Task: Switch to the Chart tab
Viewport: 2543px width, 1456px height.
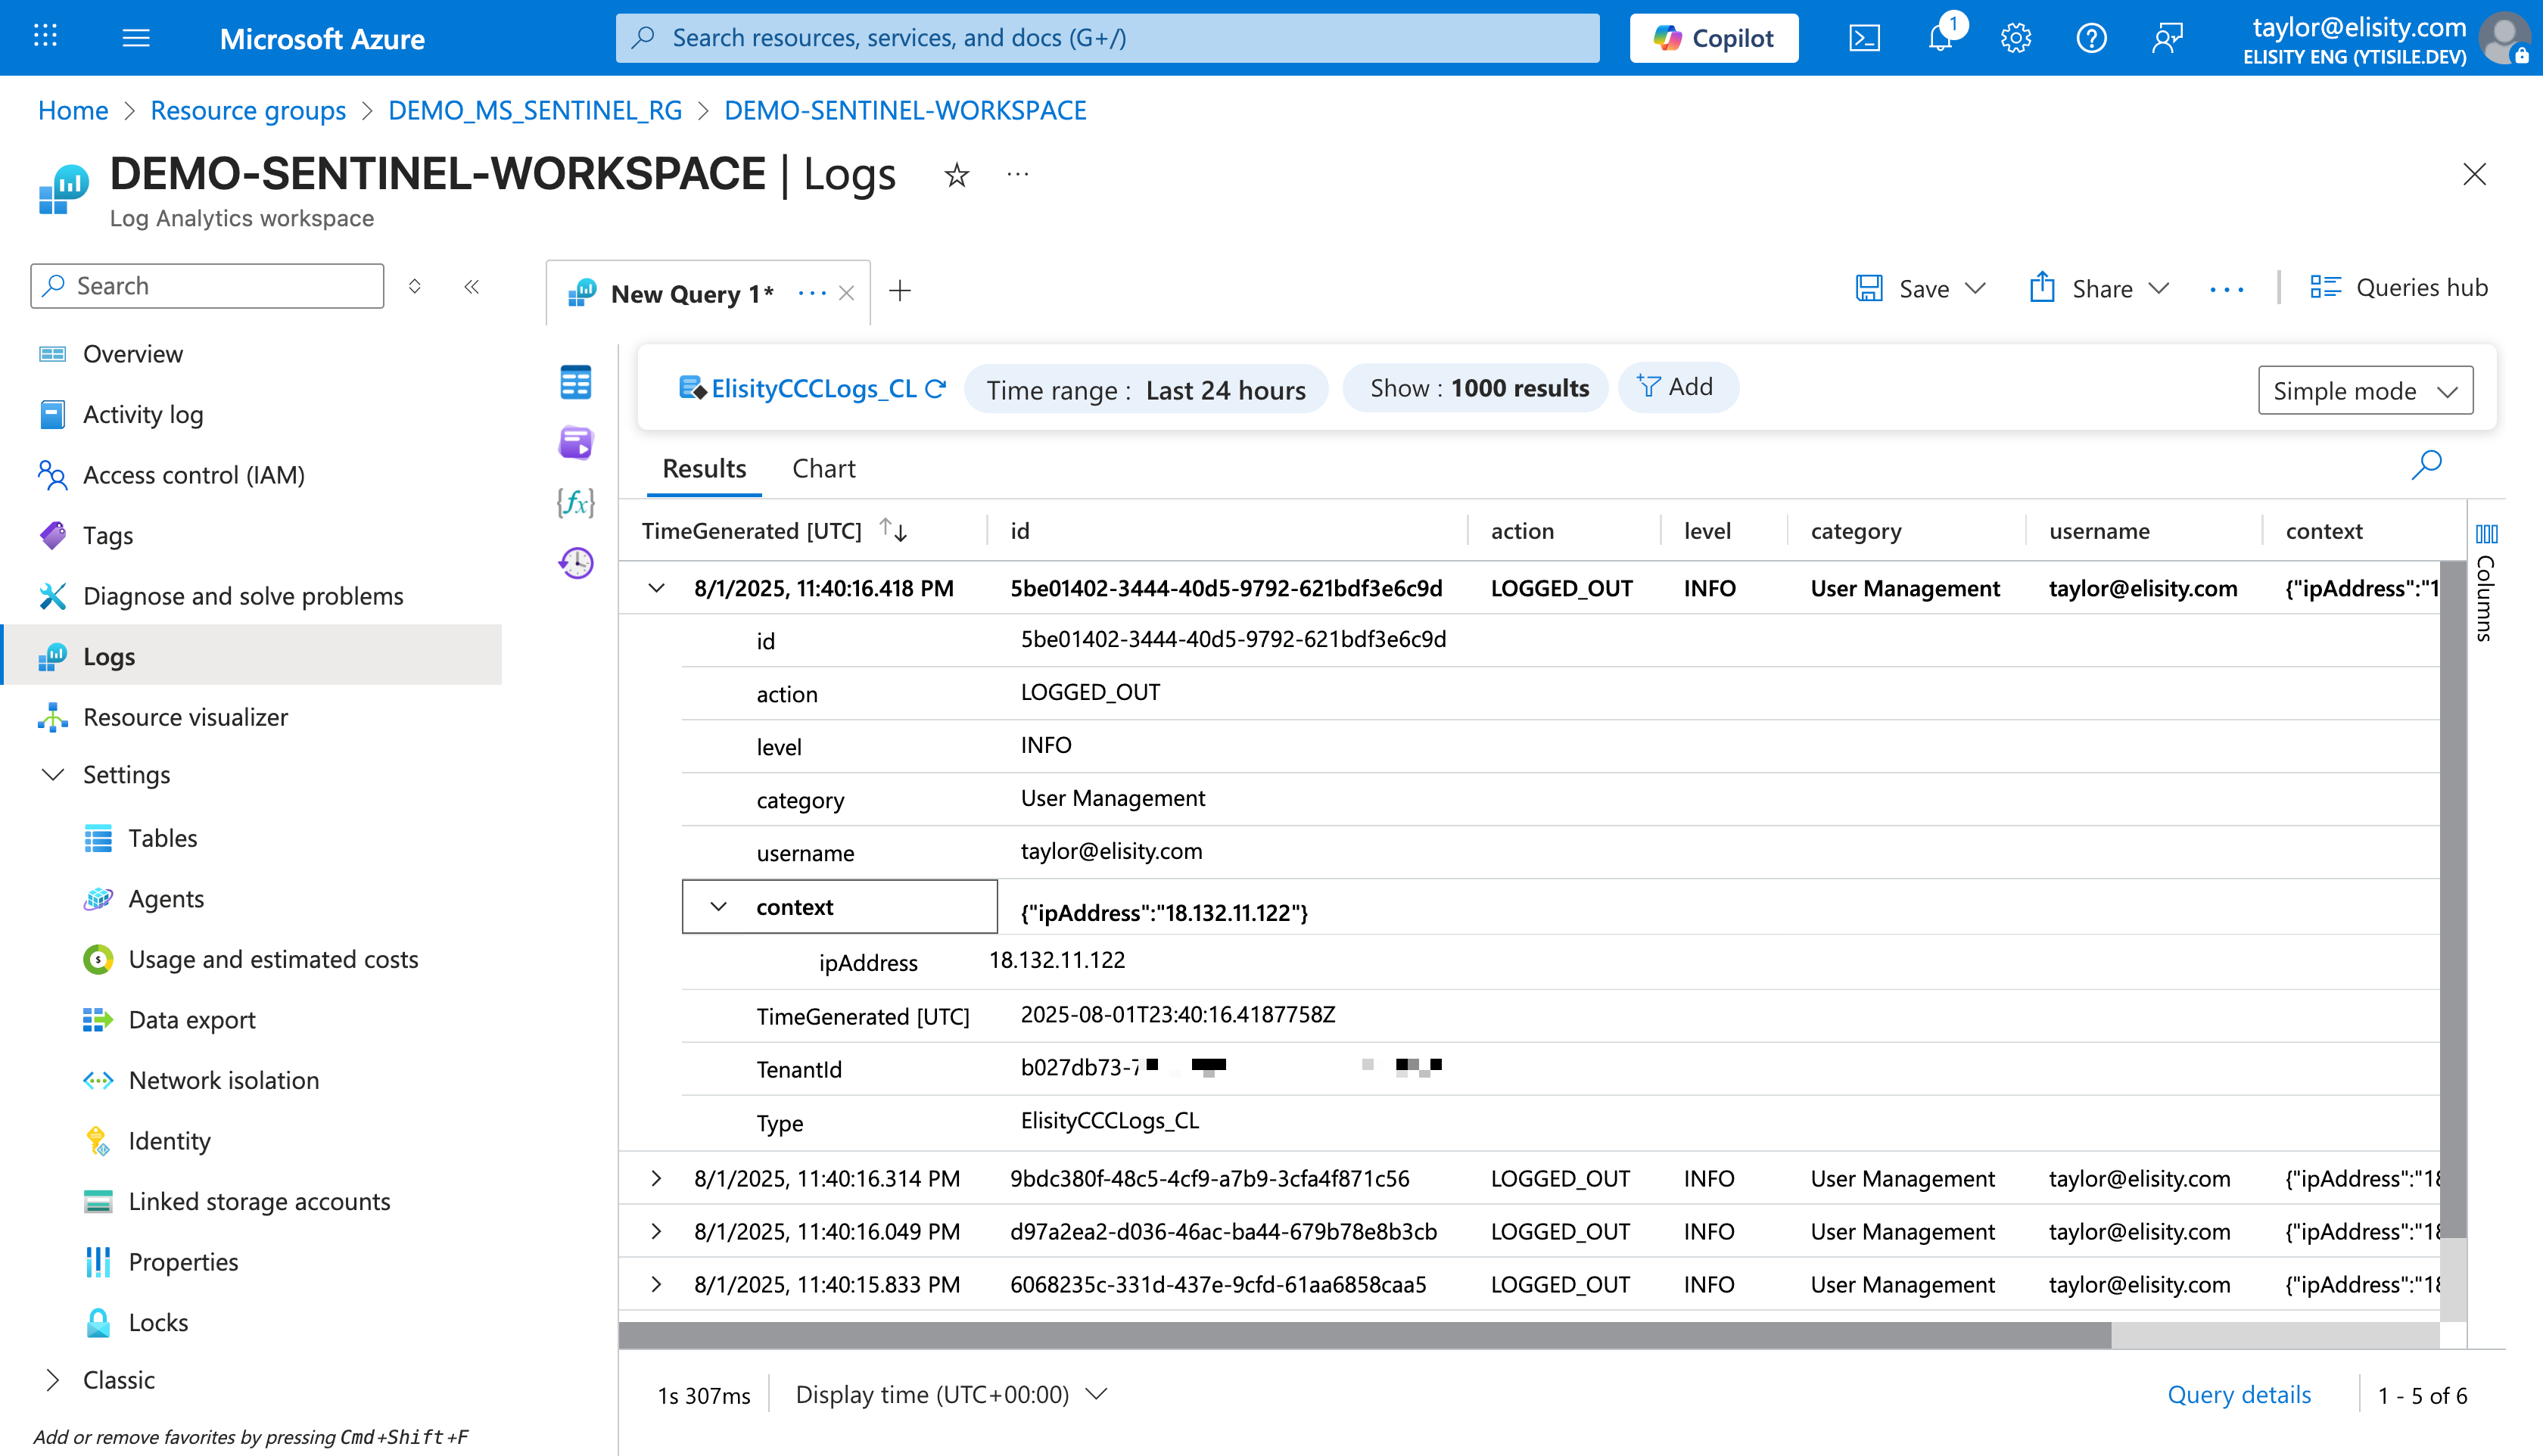Action: (823, 468)
